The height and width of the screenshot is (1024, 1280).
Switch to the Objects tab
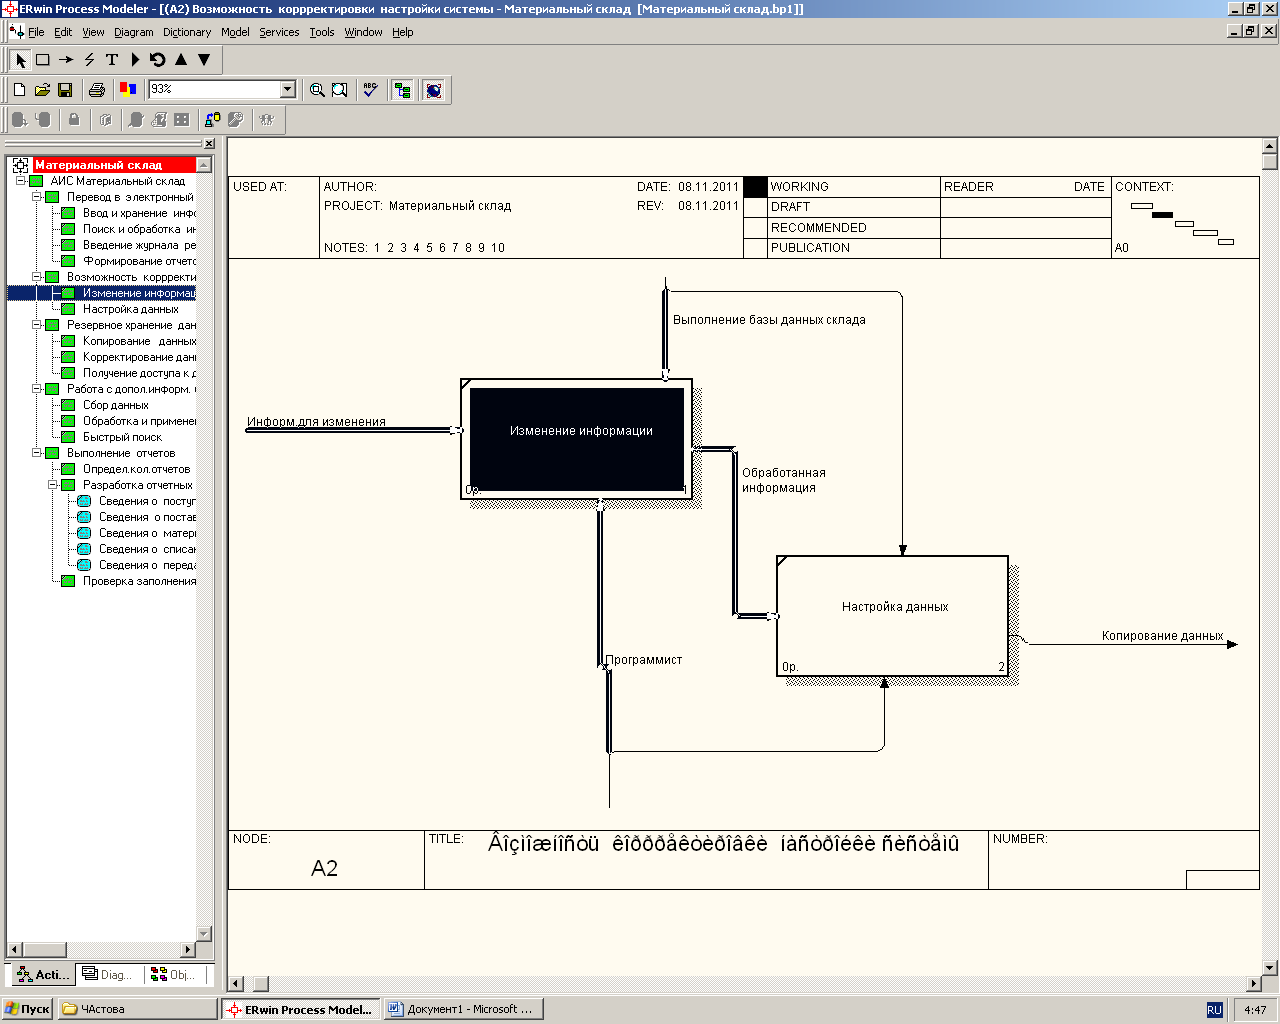(173, 974)
